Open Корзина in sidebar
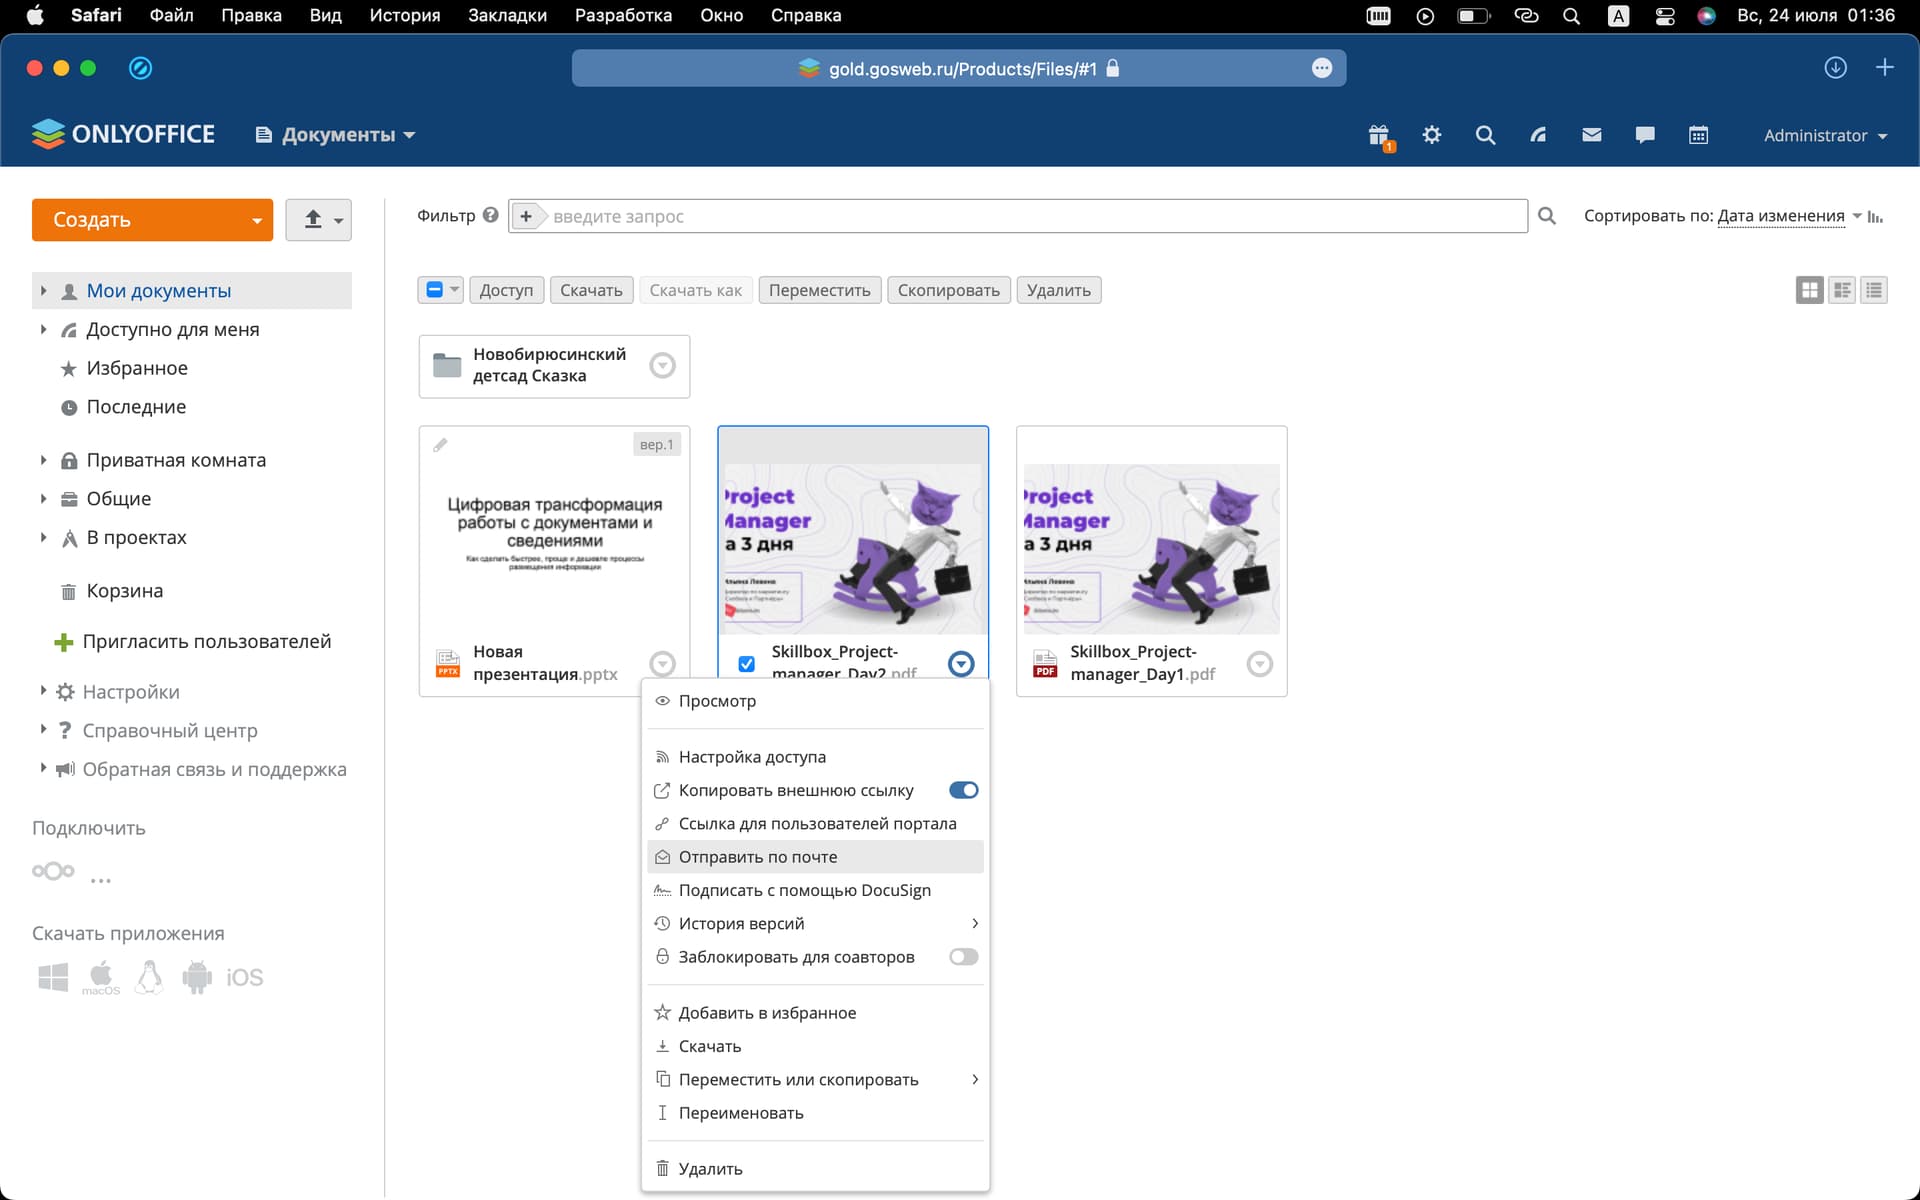 tap(125, 591)
